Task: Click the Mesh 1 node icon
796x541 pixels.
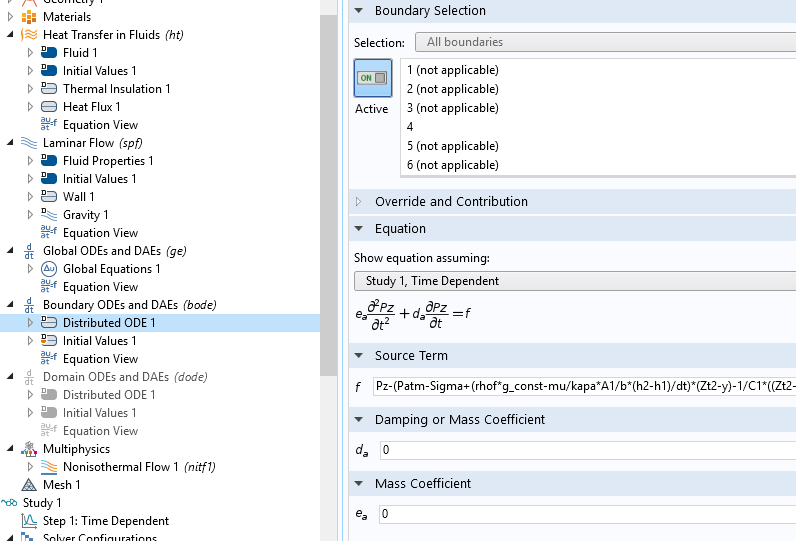Action: [29, 485]
